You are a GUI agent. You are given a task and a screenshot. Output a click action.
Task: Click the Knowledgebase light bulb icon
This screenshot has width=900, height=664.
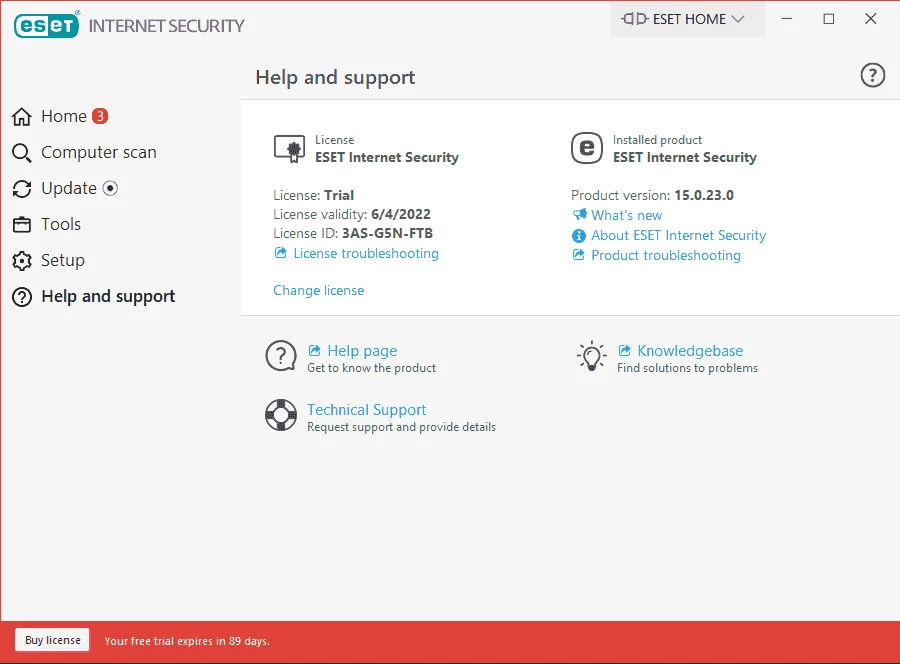591,356
